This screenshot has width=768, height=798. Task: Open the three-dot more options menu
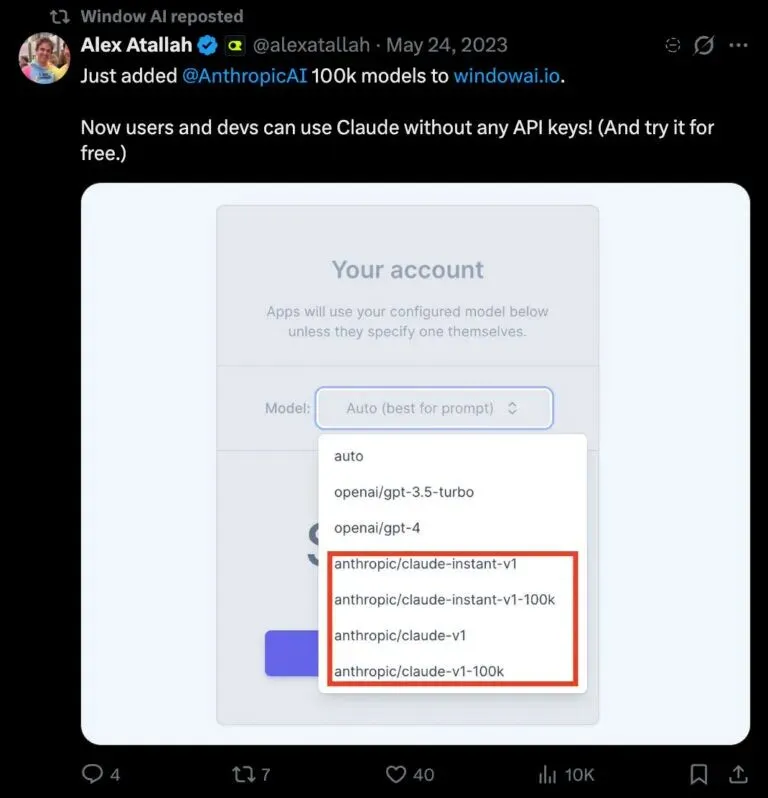pos(738,45)
